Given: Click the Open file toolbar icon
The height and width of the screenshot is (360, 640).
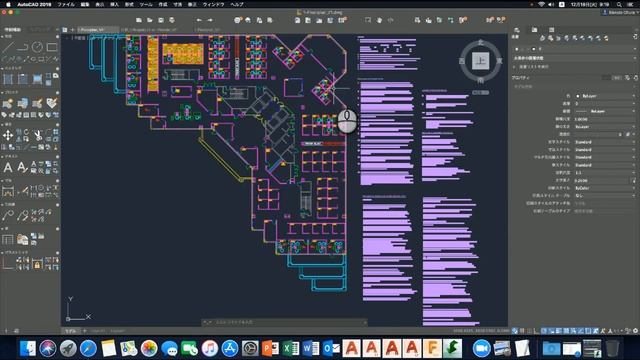Looking at the screenshot, I should pyautogui.click(x=150, y=20).
